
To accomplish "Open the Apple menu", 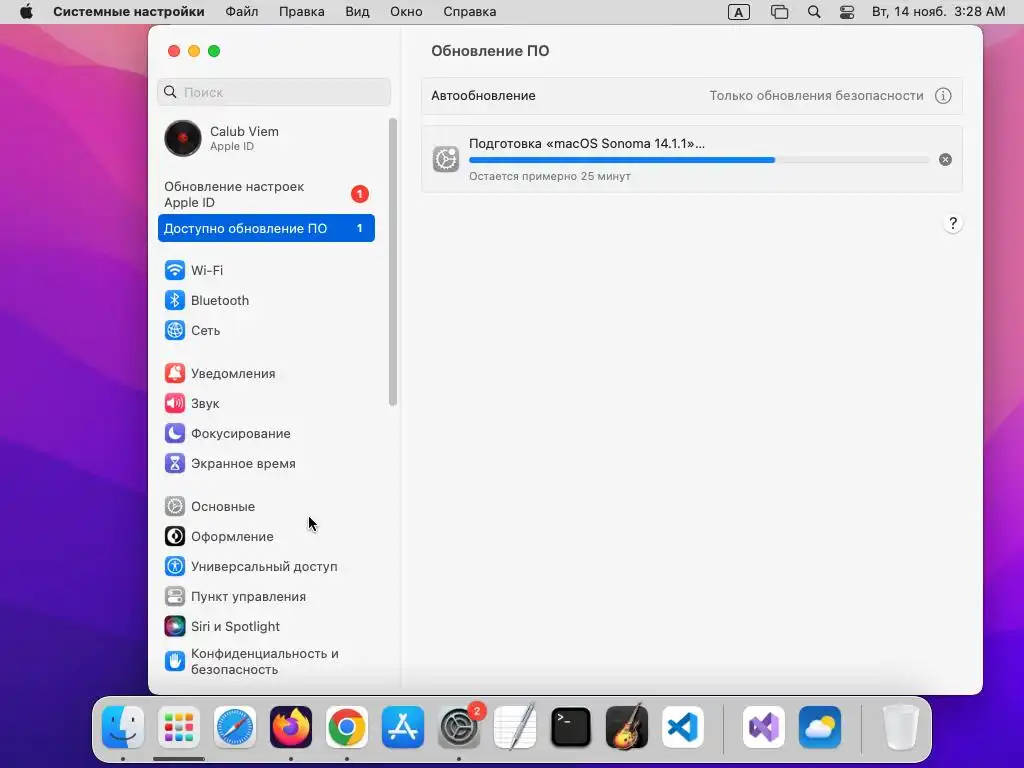I will pyautogui.click(x=26, y=12).
